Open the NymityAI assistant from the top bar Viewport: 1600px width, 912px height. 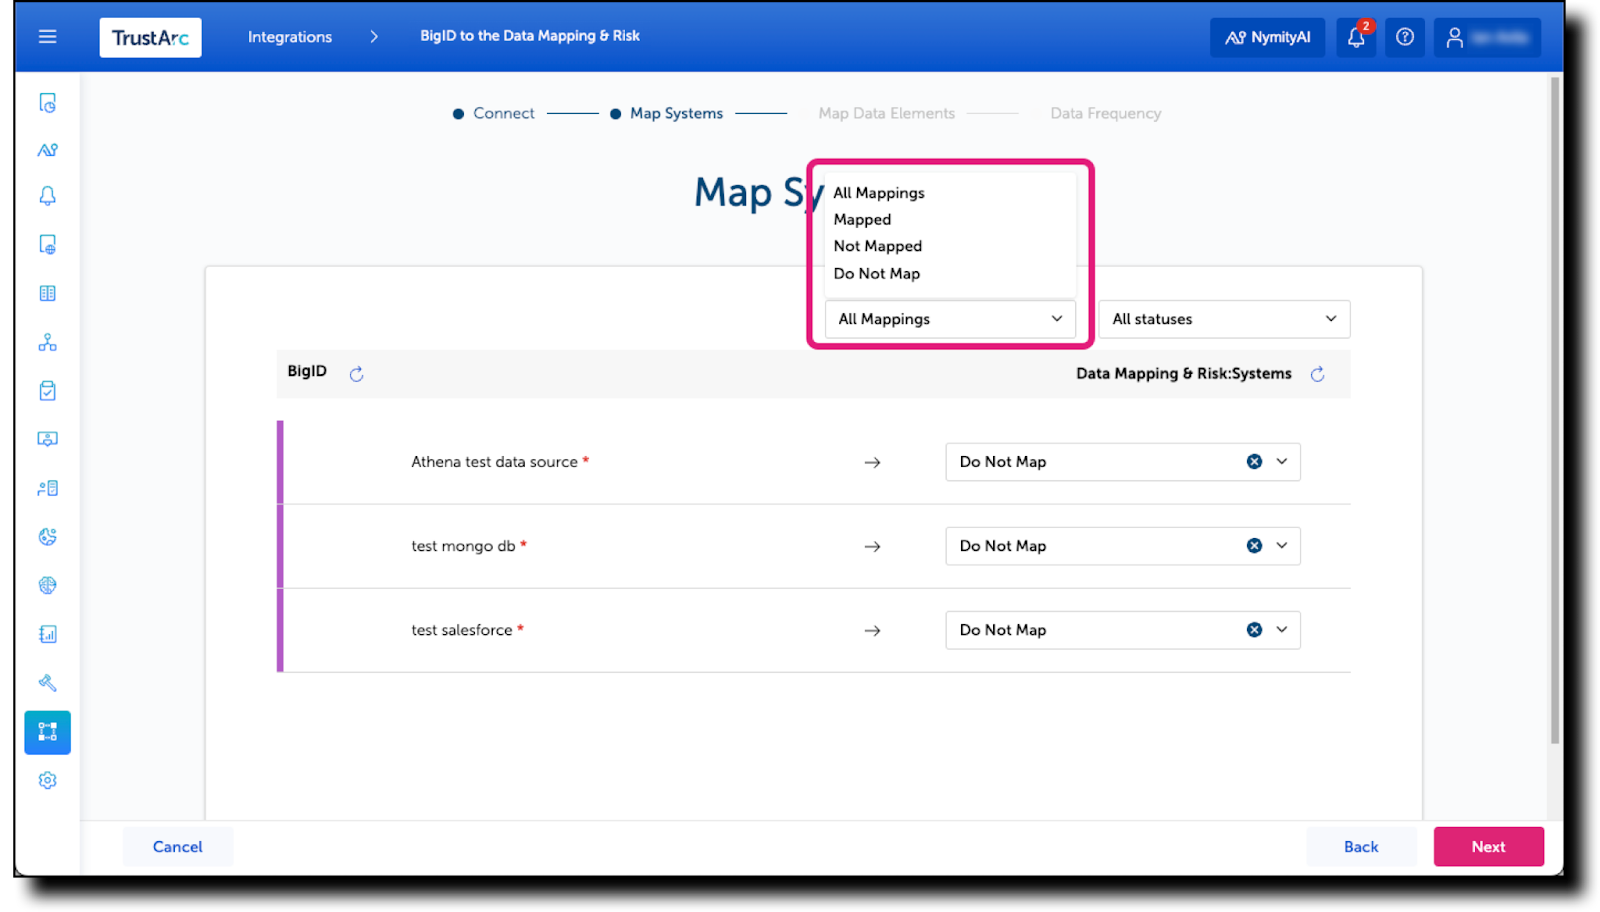pyautogui.click(x=1267, y=37)
